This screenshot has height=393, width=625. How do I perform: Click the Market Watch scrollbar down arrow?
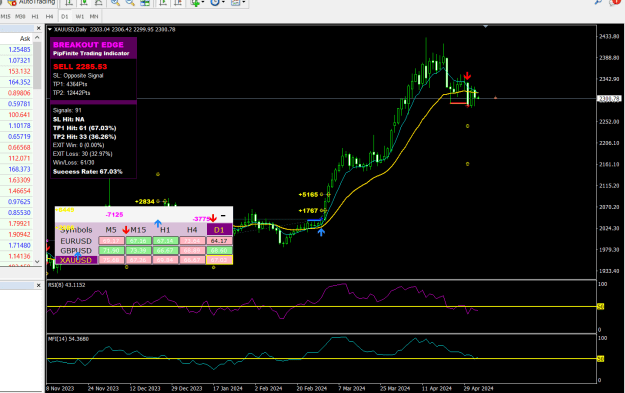[37, 261]
